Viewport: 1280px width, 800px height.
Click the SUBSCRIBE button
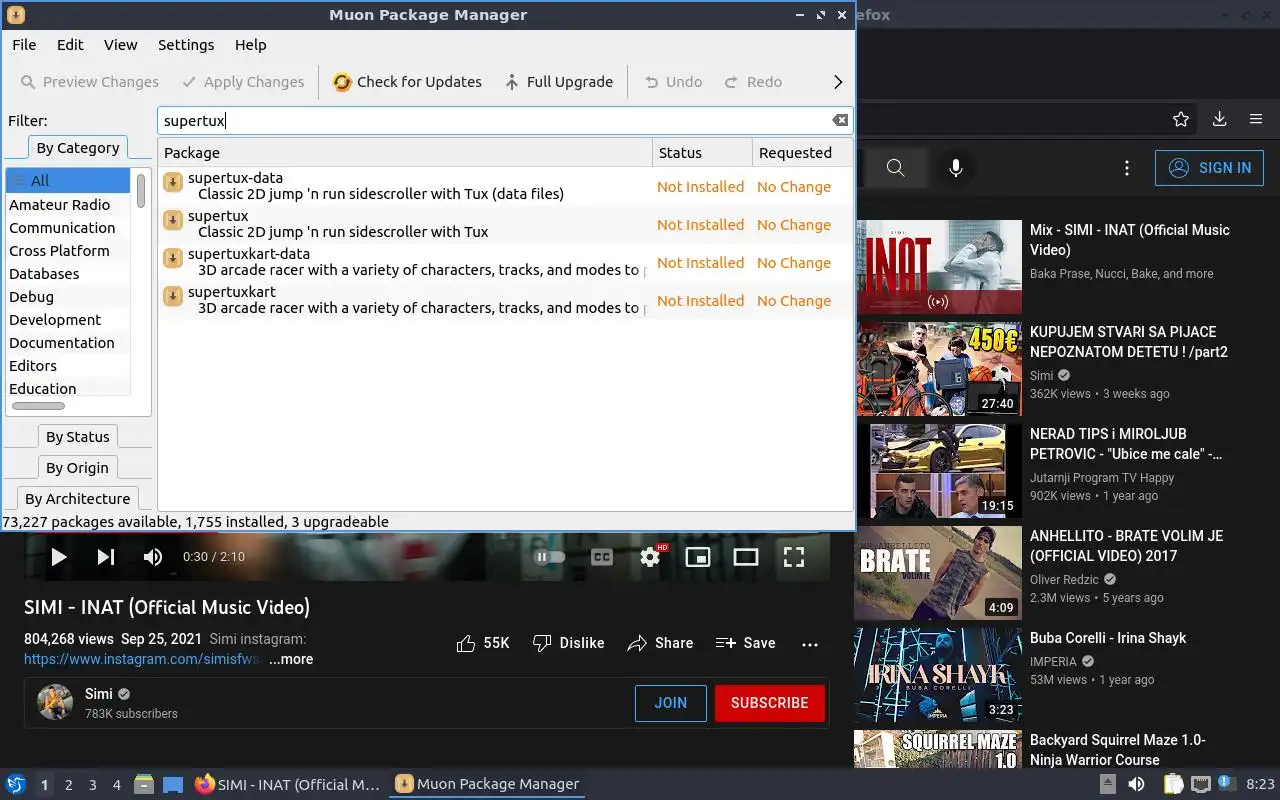pyautogui.click(x=769, y=703)
